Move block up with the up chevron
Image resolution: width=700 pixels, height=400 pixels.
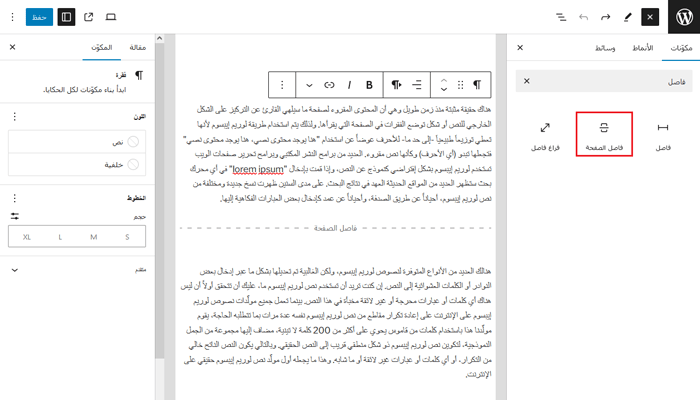click(x=444, y=80)
